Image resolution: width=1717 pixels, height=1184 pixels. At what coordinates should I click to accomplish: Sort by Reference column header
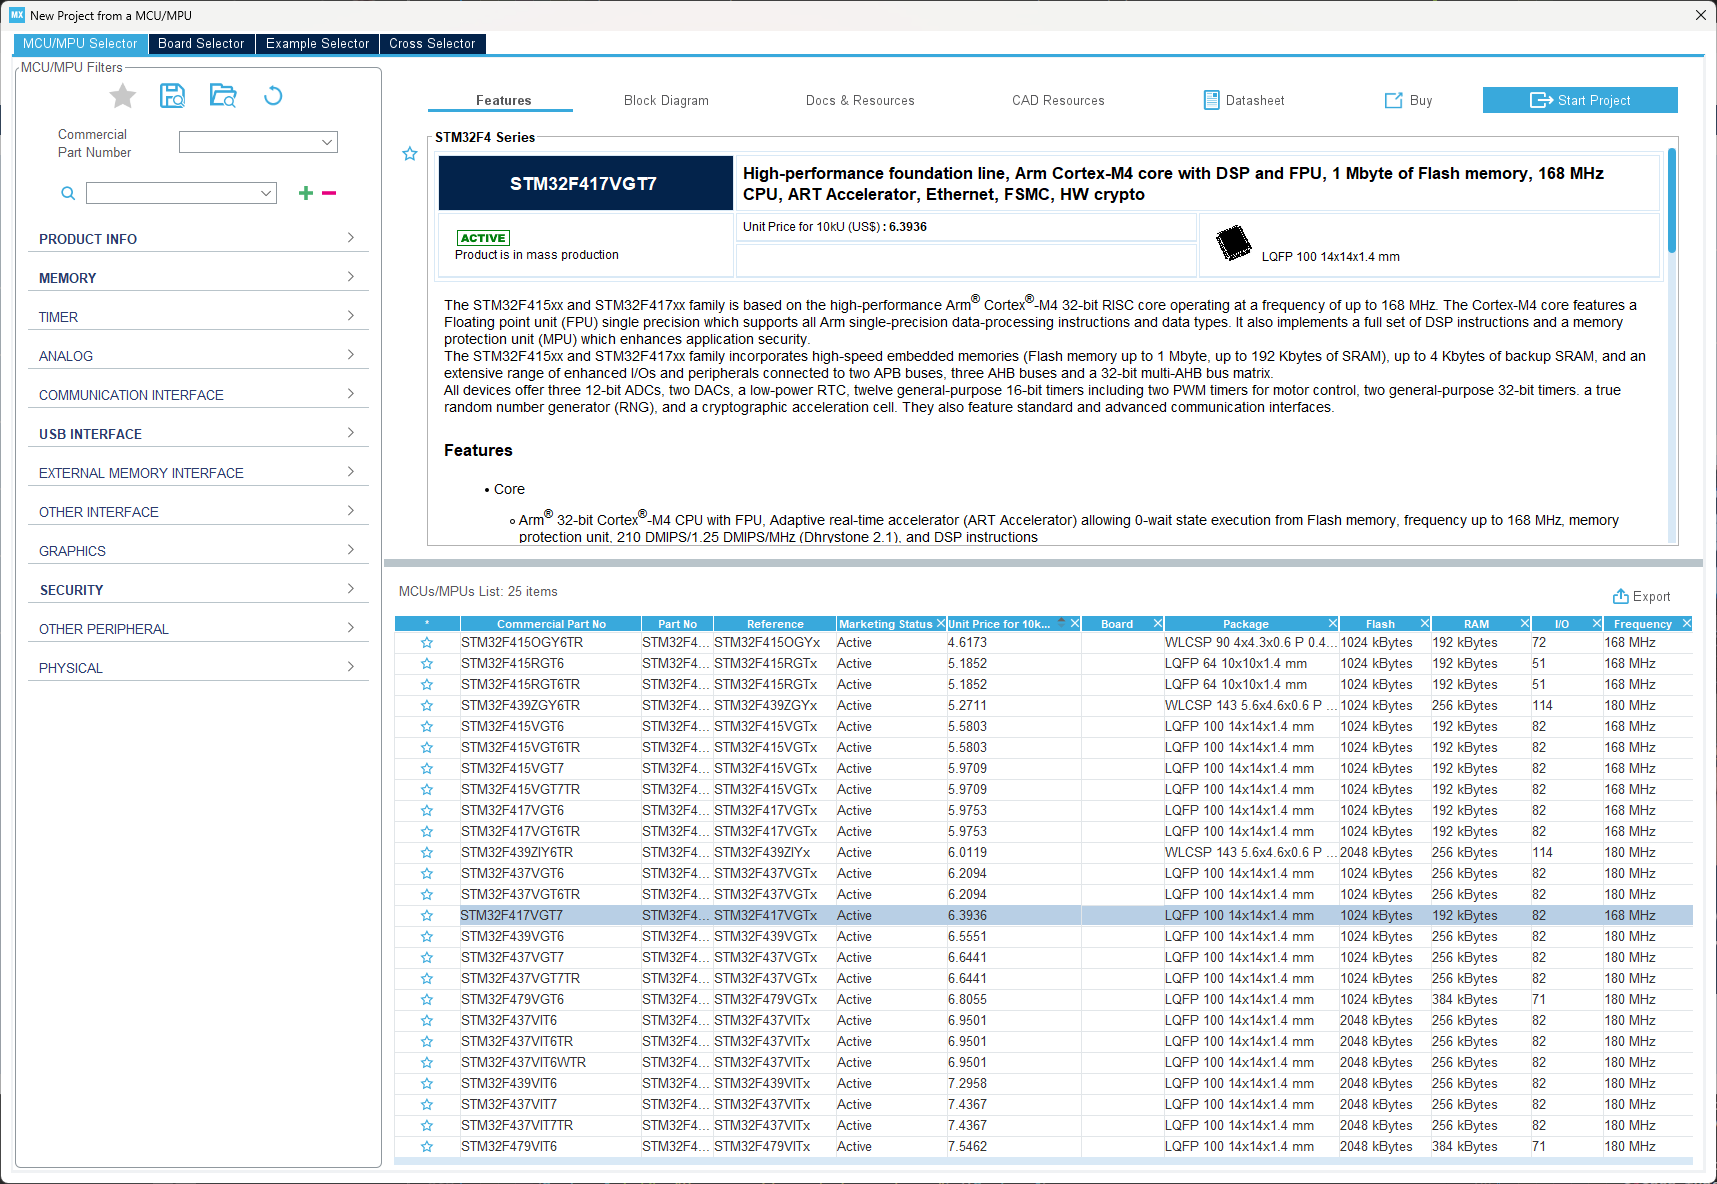(775, 624)
